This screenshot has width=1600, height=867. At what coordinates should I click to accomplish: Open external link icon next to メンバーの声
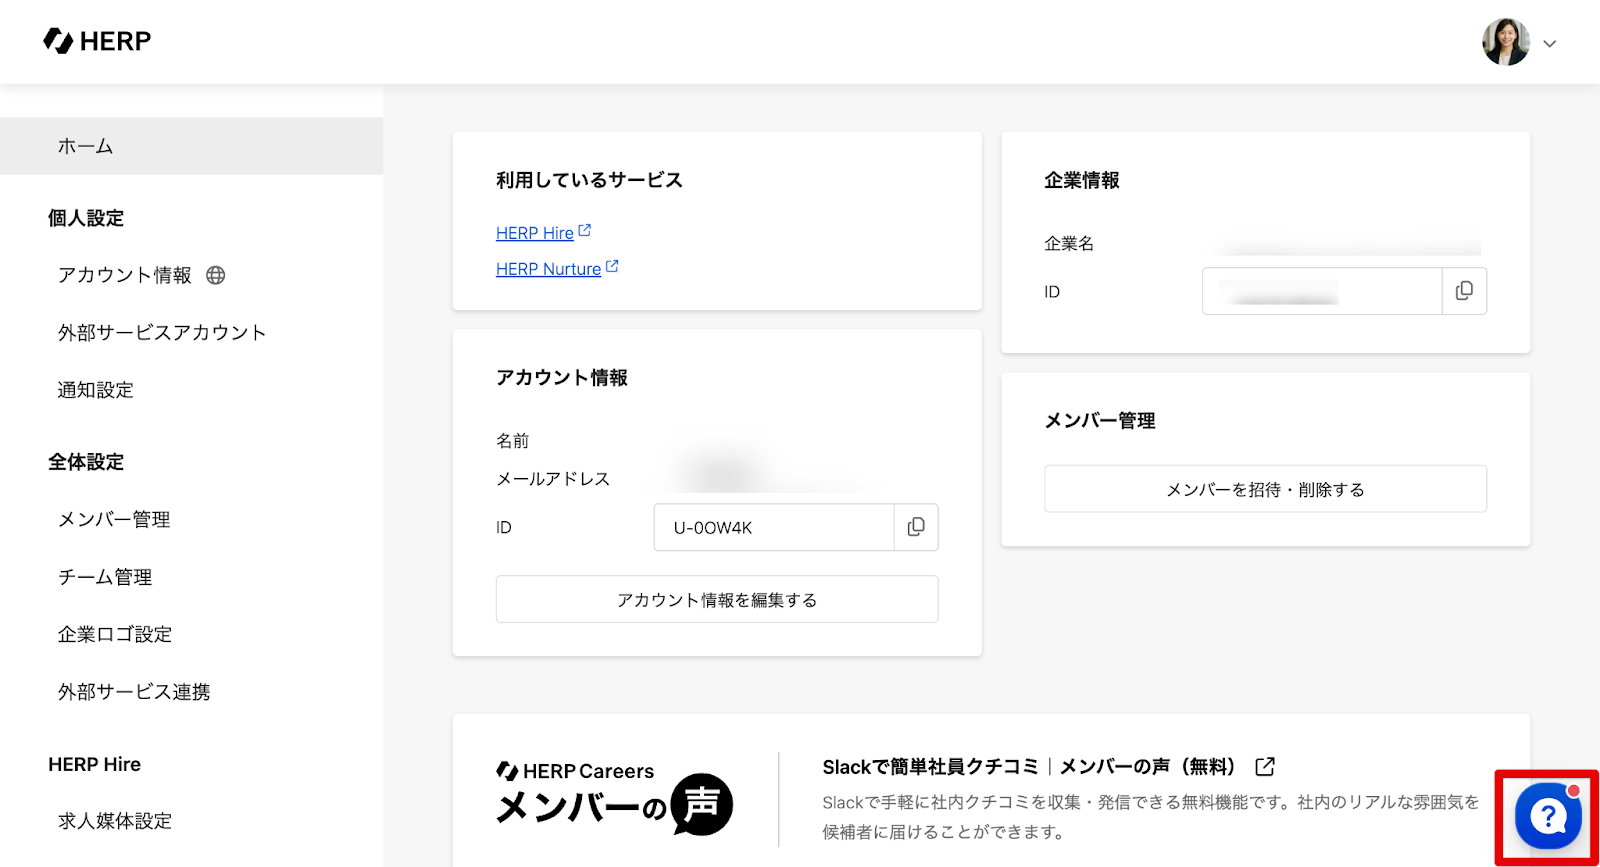point(1265,767)
